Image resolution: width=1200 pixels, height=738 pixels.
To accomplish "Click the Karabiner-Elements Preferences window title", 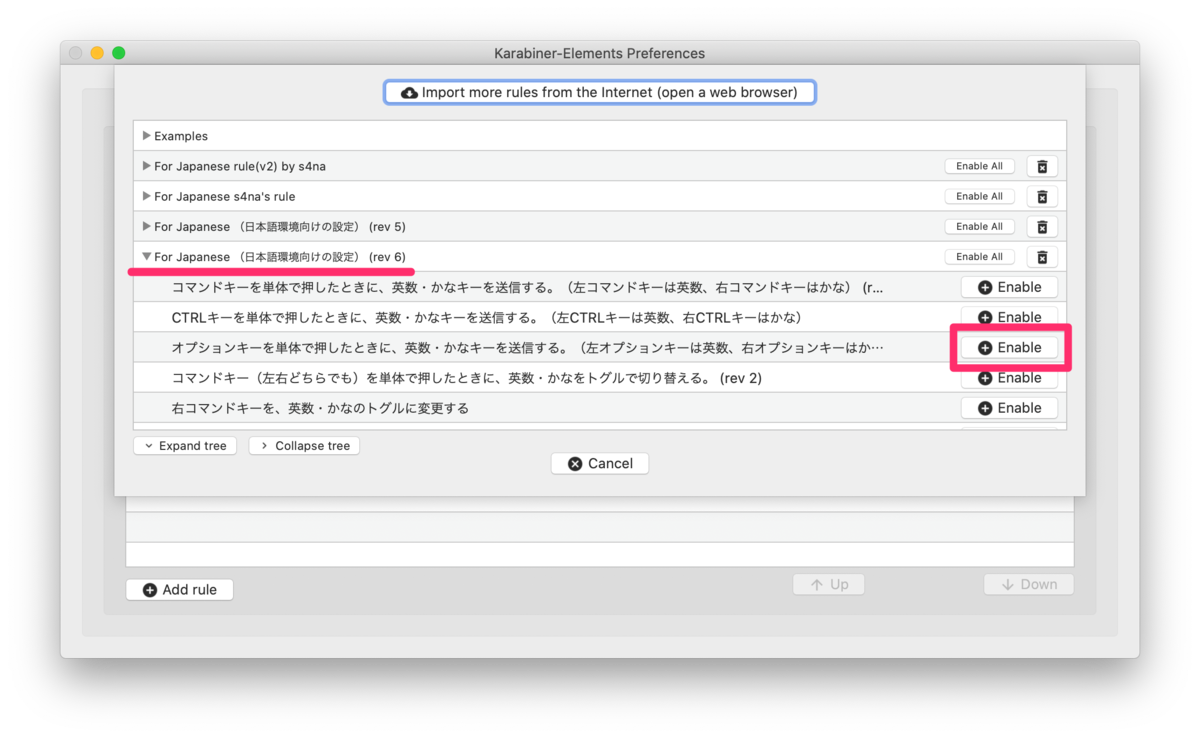I will pyautogui.click(x=599, y=53).
